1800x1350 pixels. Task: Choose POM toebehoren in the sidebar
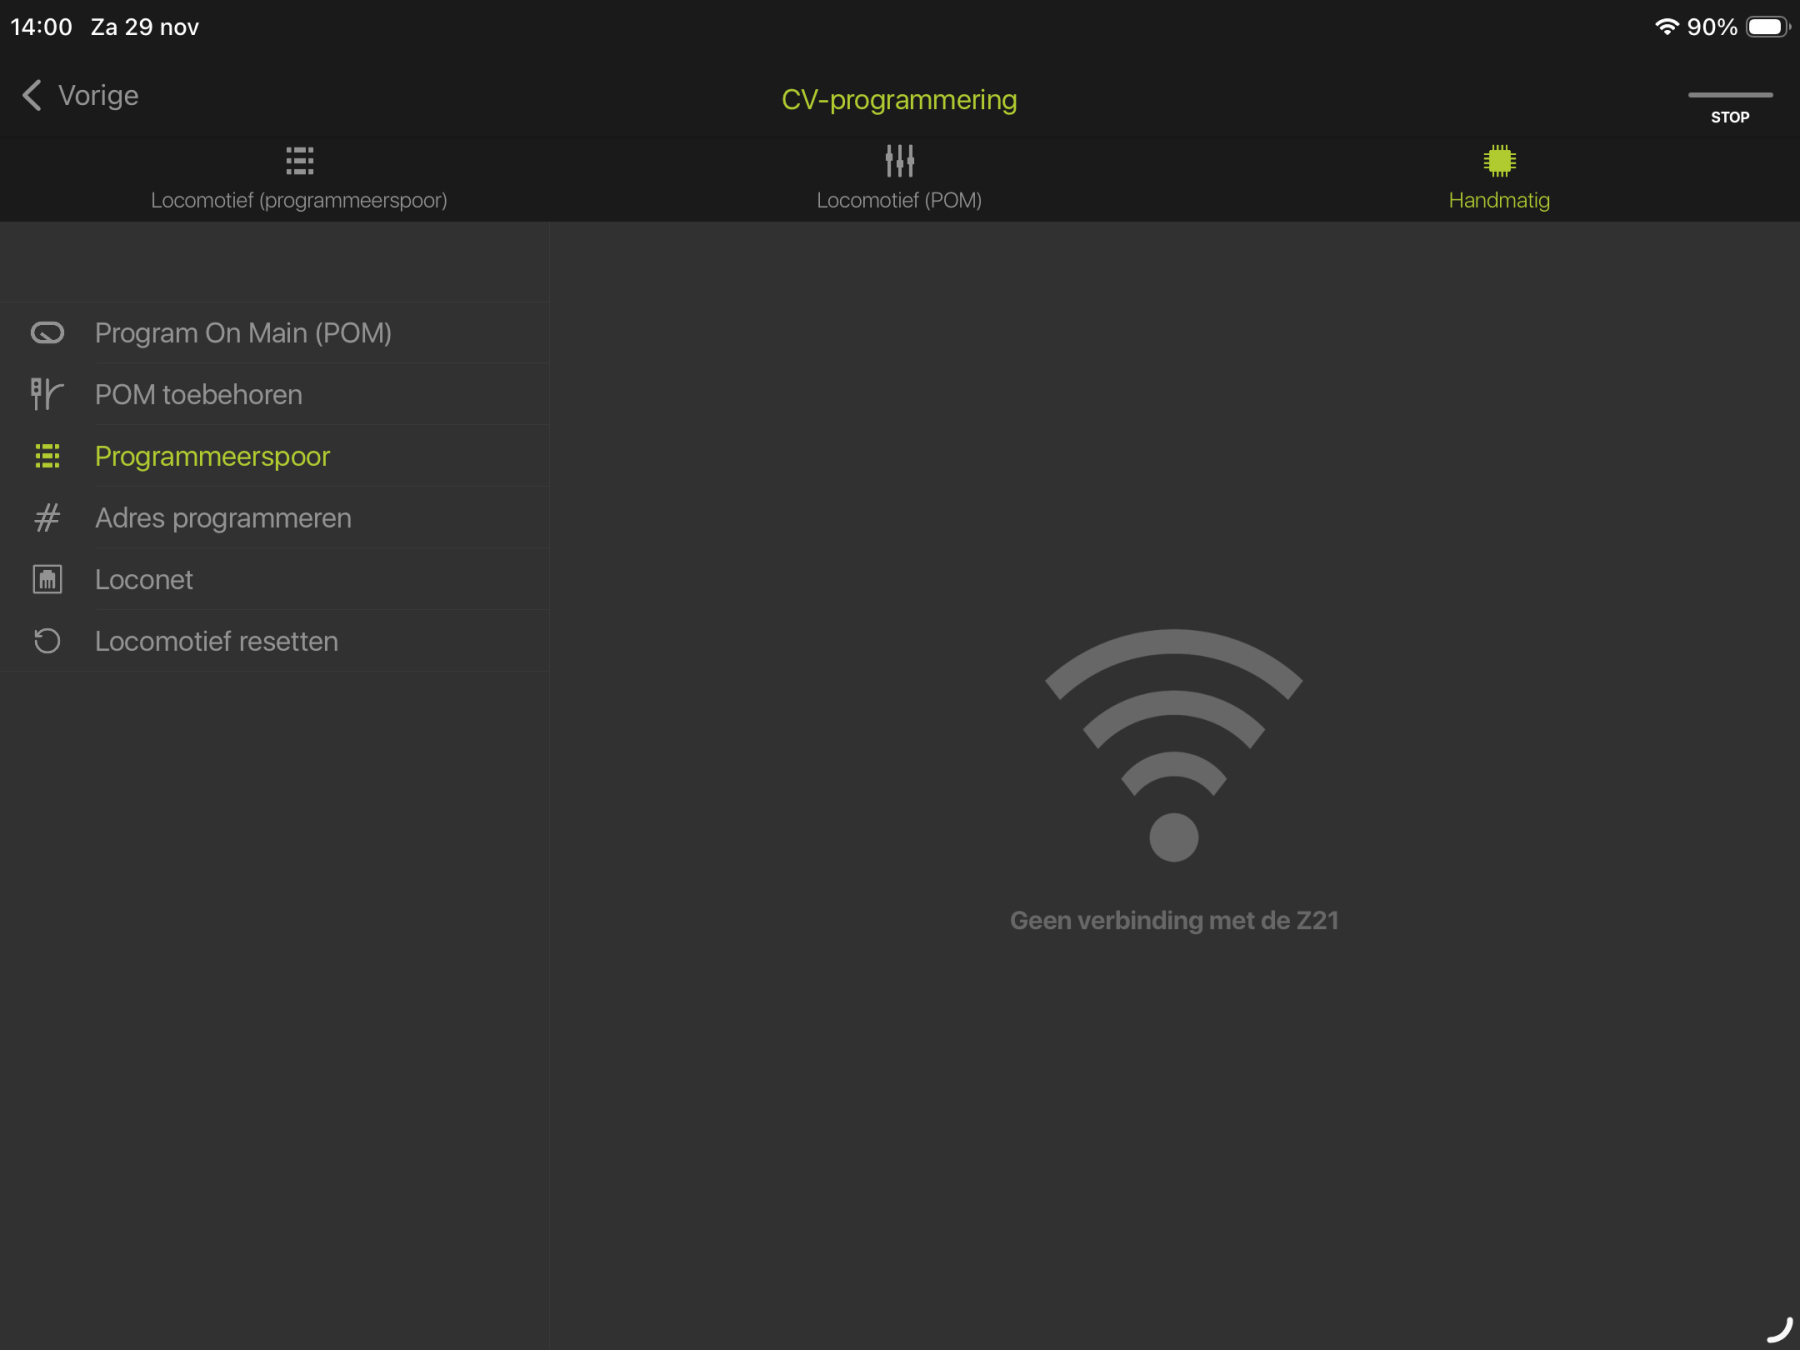pos(198,395)
